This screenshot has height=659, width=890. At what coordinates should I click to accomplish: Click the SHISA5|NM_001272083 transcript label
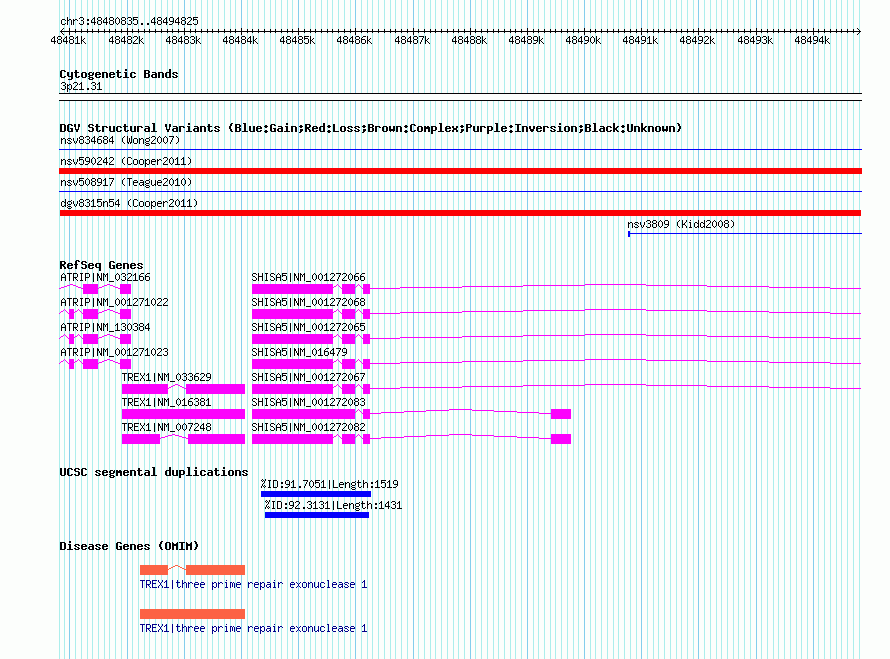click(x=308, y=402)
